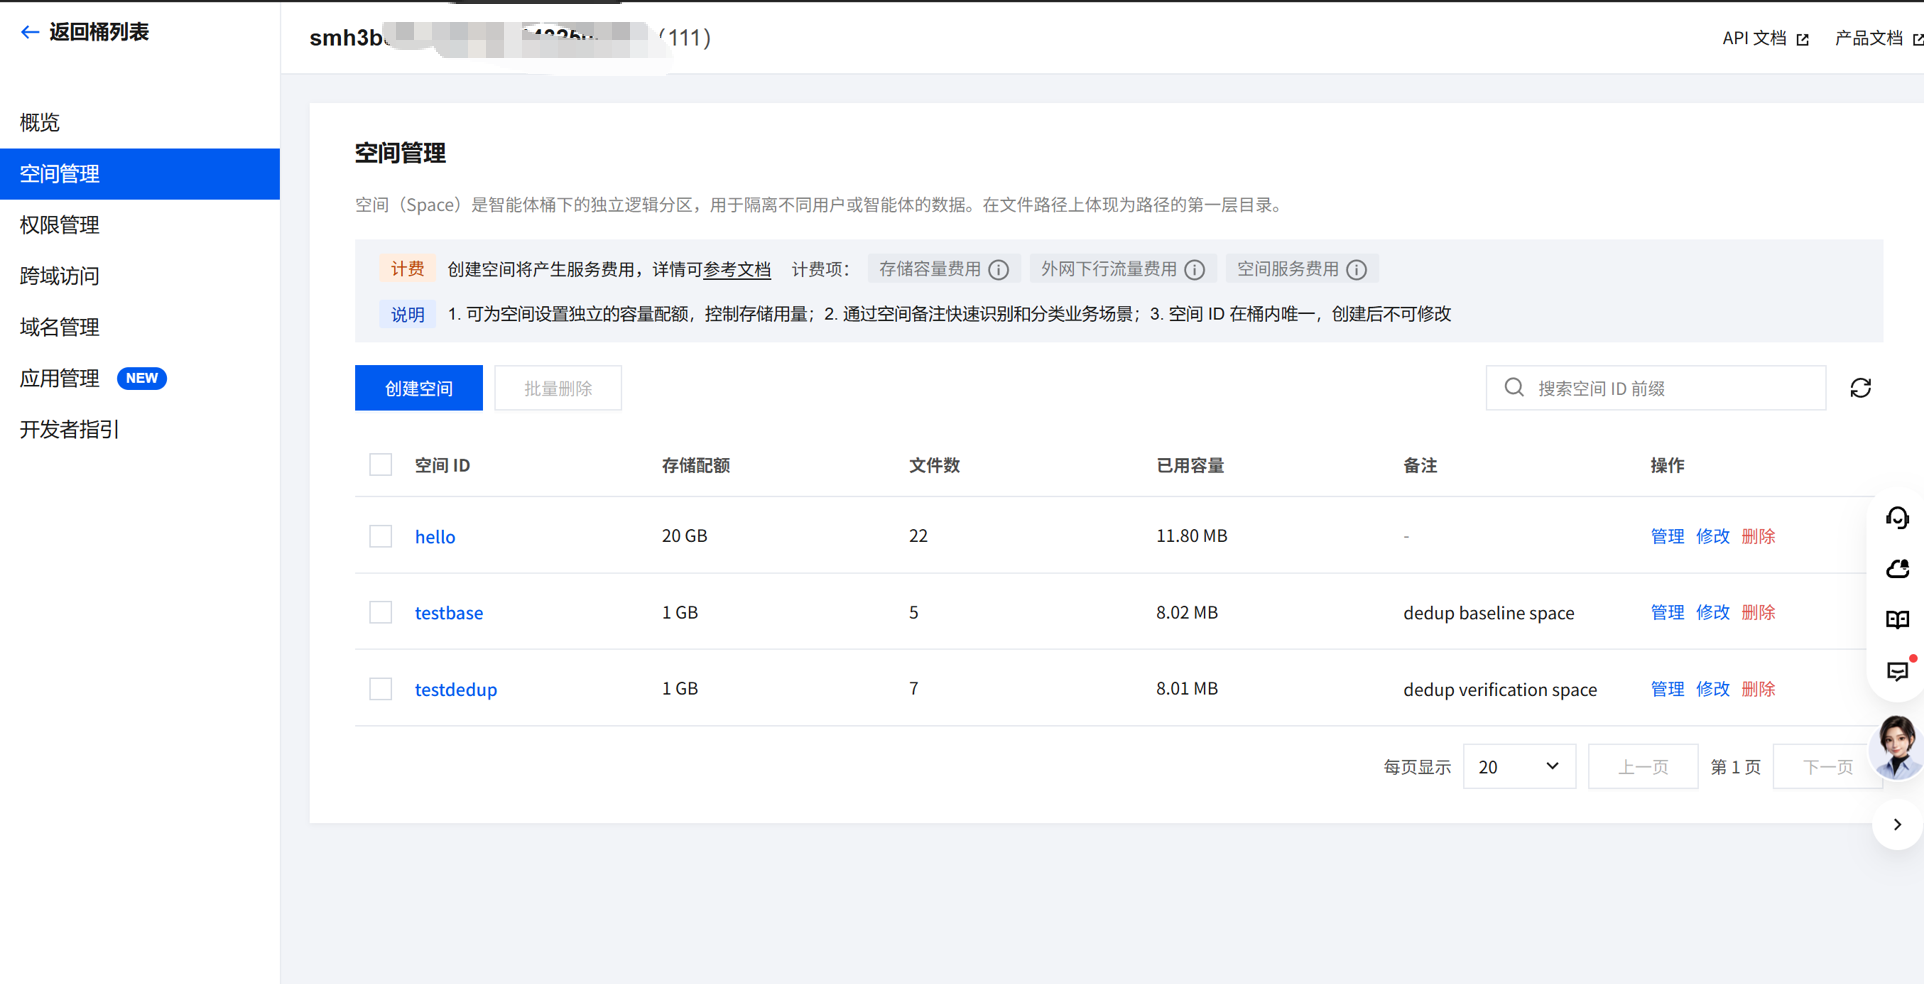Click info icon beside 存储容量费用
The image size is (1924, 984).
click(x=998, y=269)
